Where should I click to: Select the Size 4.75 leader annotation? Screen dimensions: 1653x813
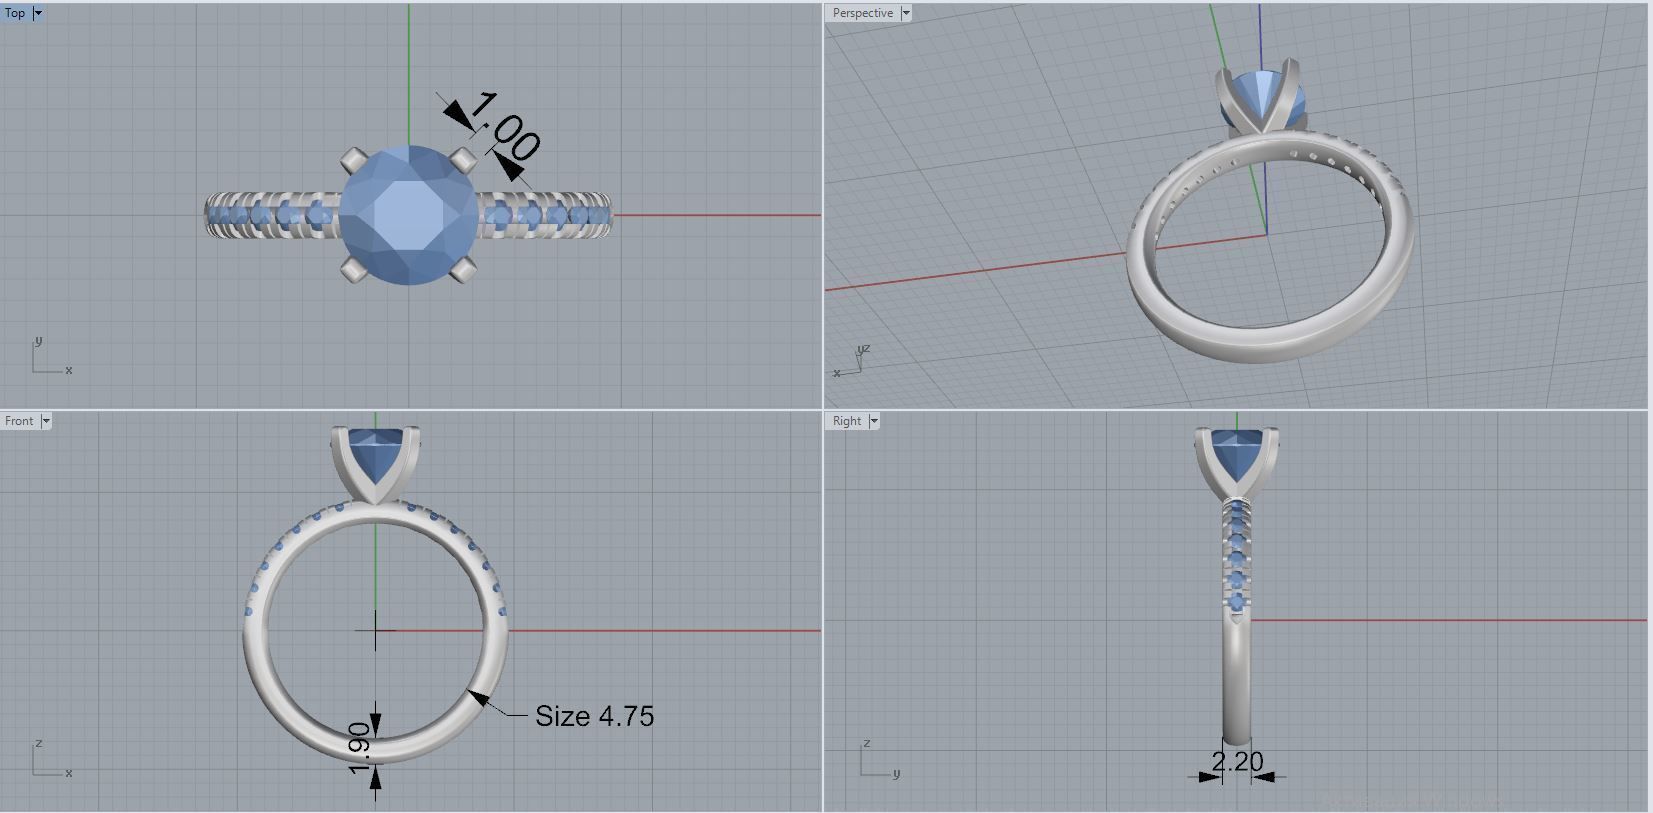click(x=594, y=716)
